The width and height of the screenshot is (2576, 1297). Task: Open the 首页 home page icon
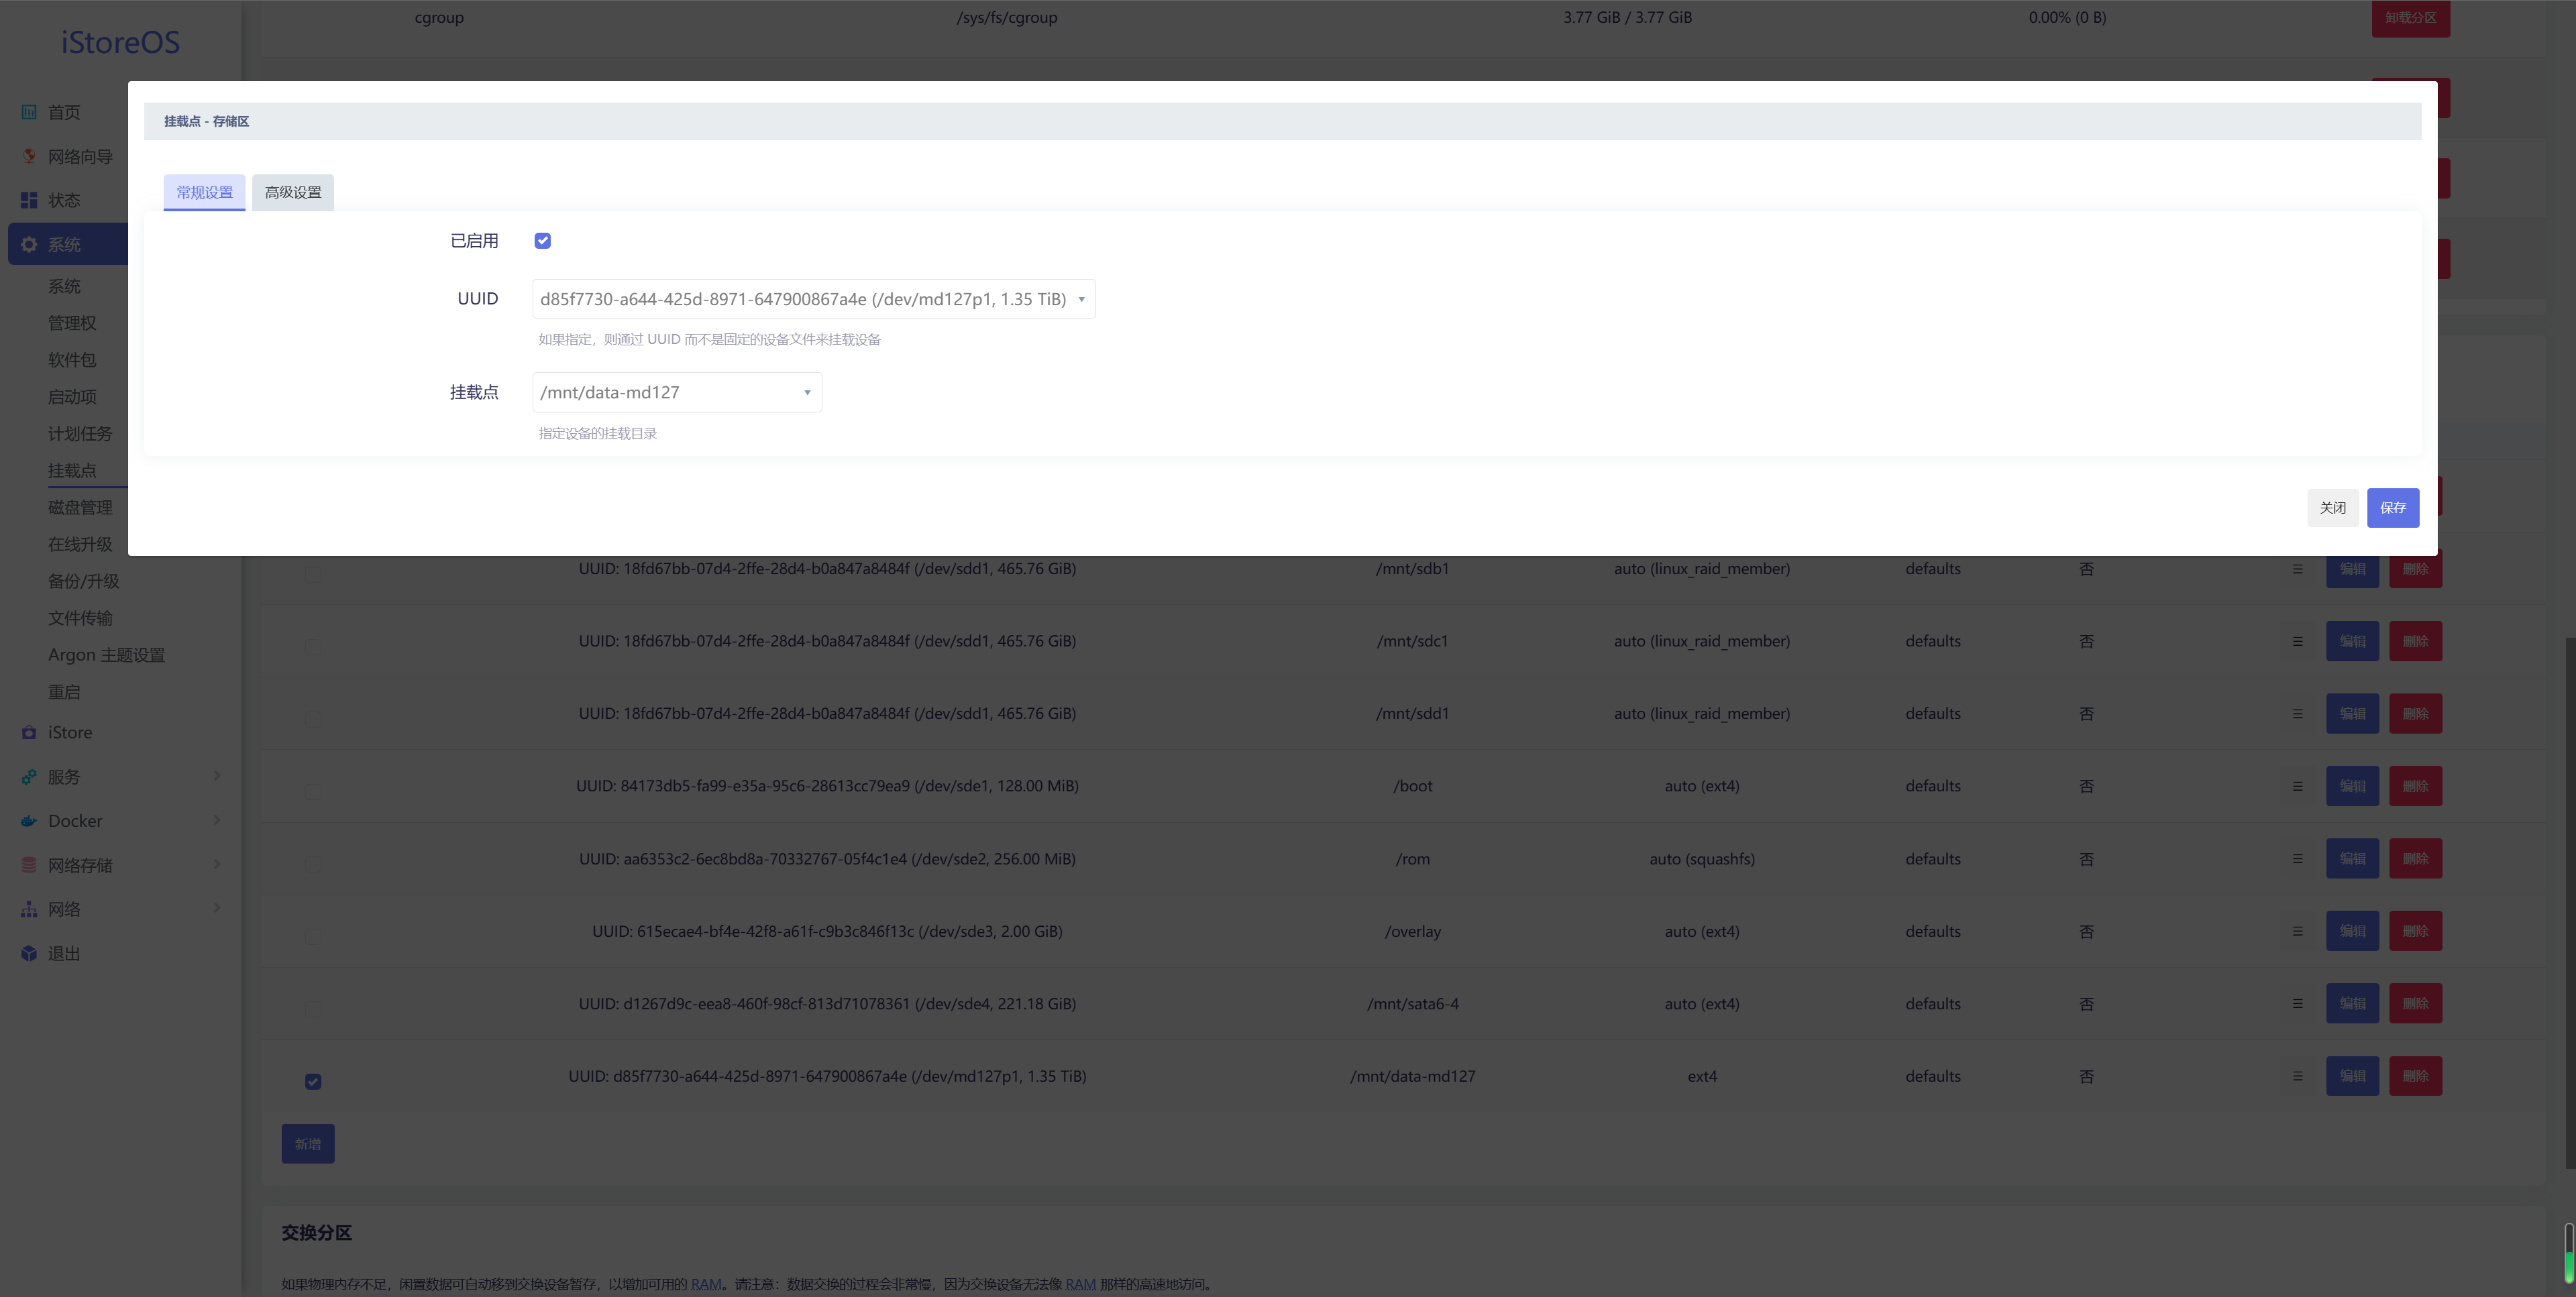click(28, 112)
